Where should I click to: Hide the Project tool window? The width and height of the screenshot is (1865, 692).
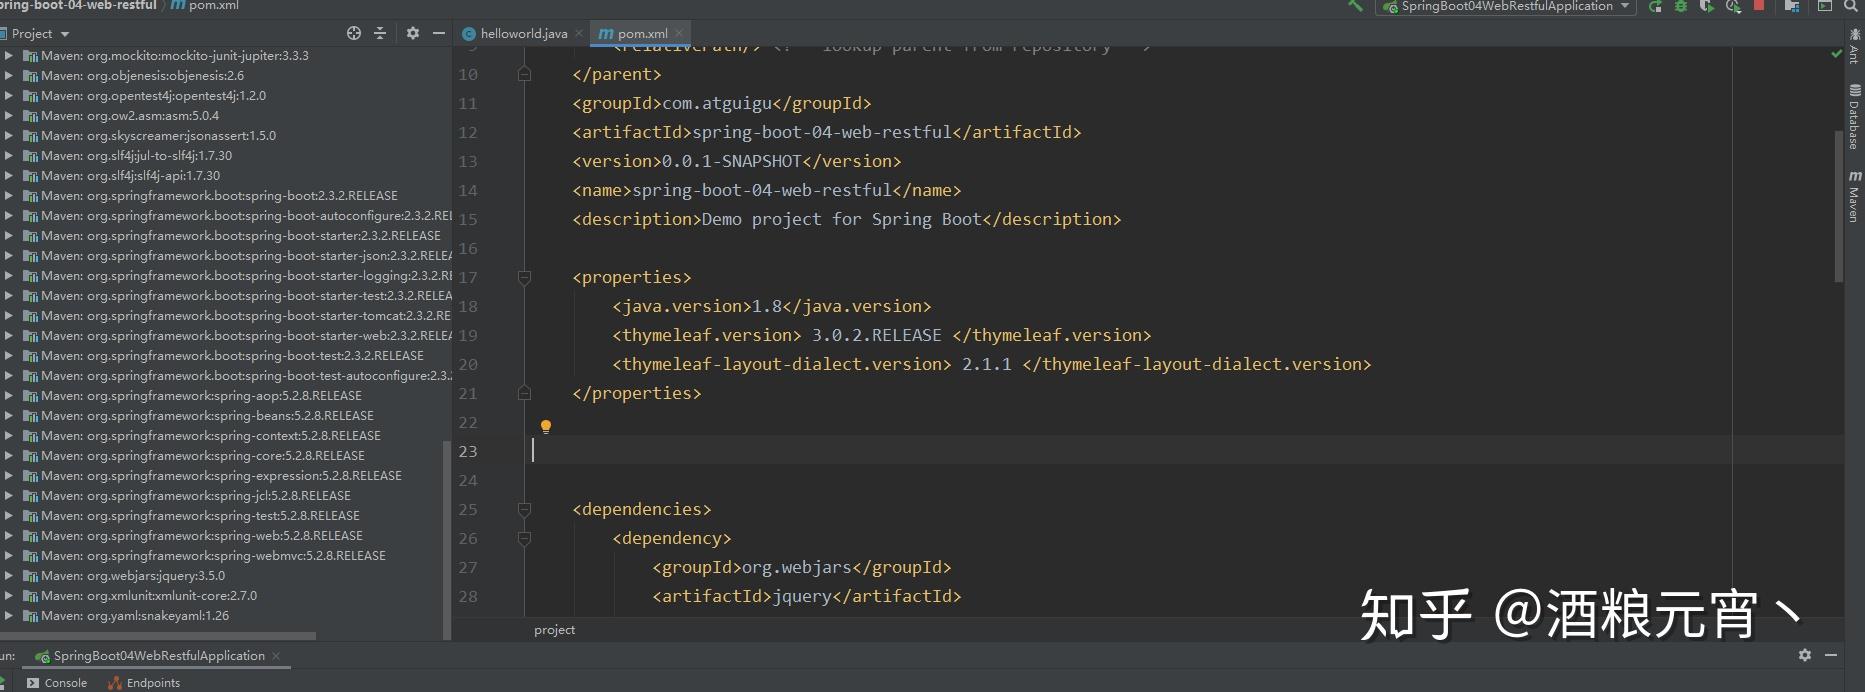(x=438, y=33)
